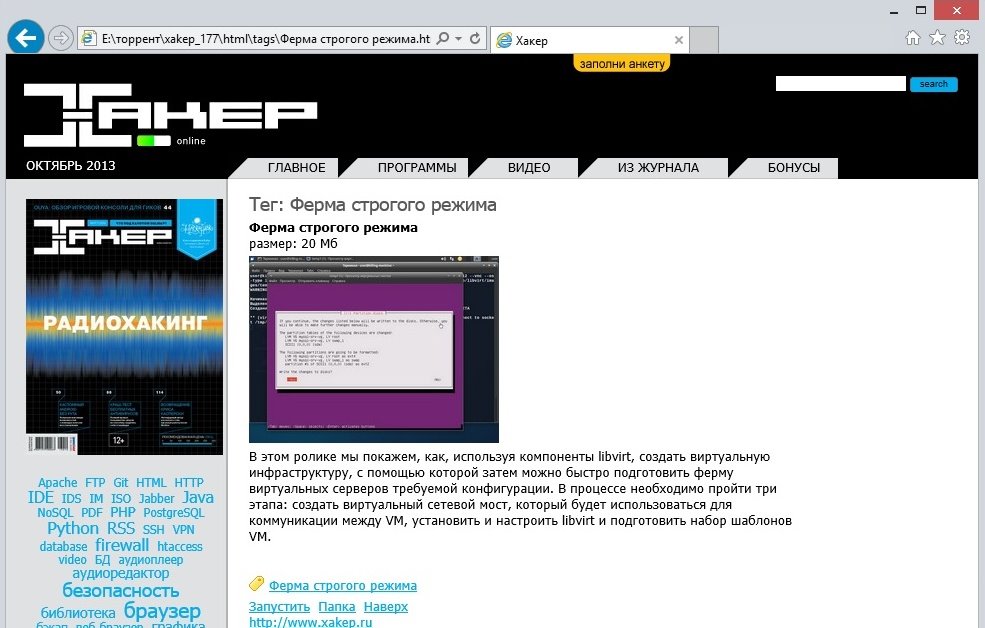Click the page icon in the address bar
Viewport: 985px width, 628px height.
[x=89, y=38]
